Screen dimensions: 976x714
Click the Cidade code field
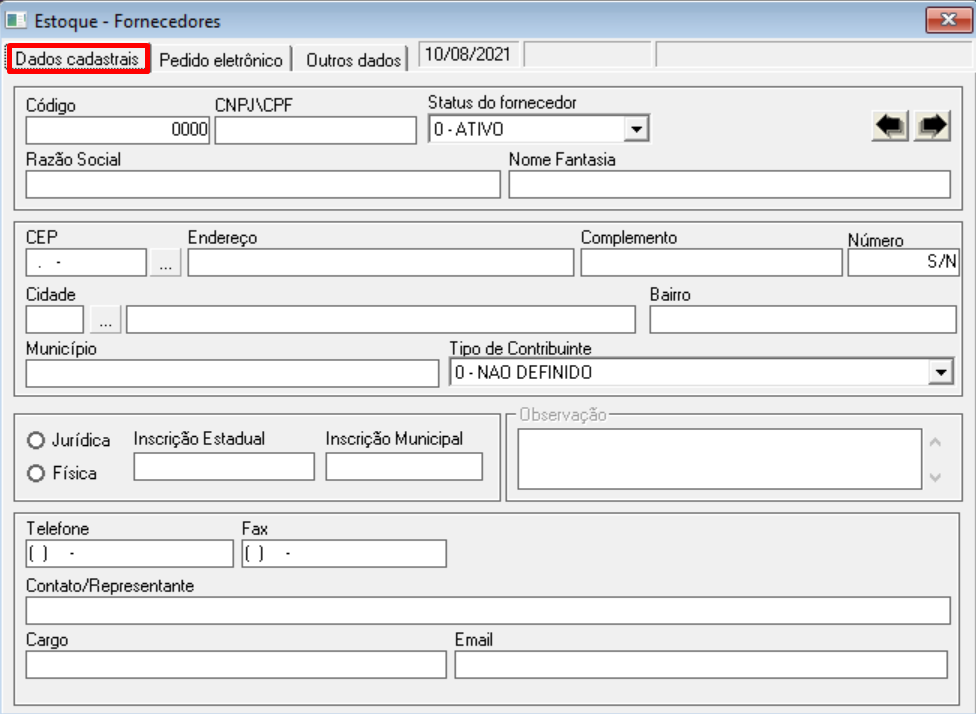[55, 319]
